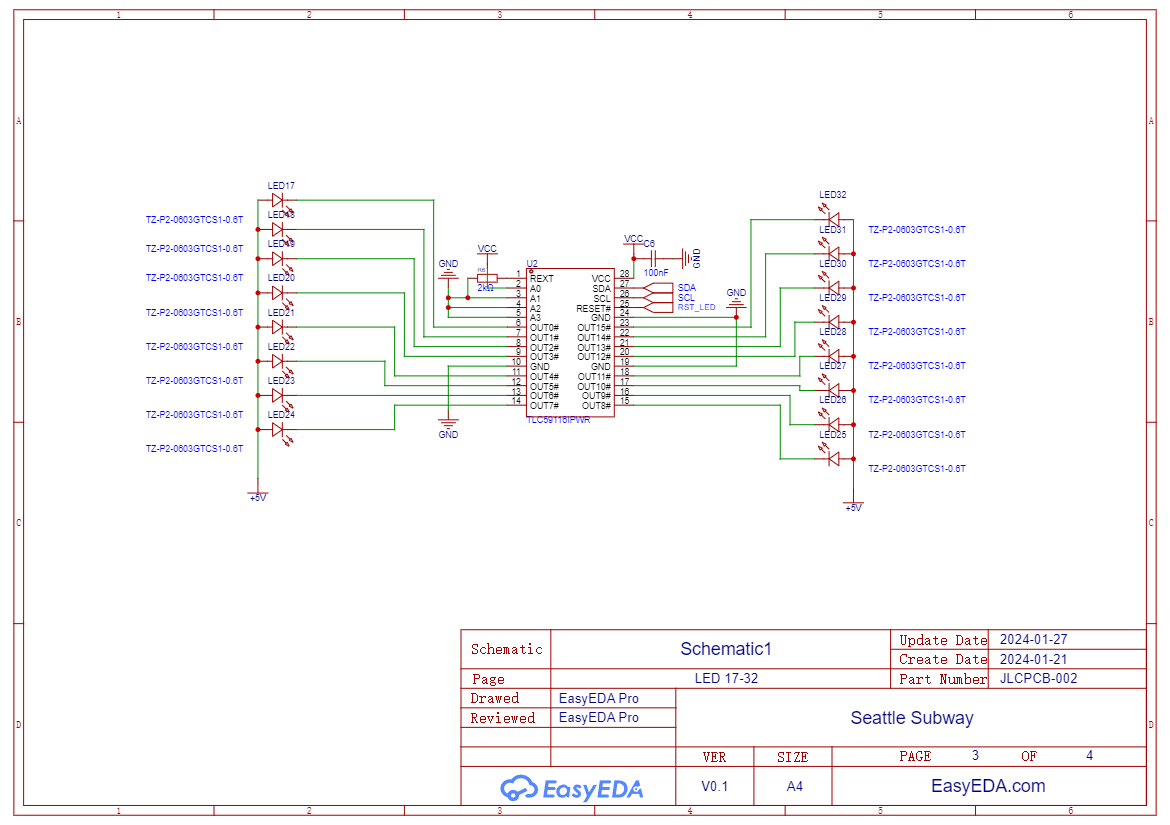Click the page name LED 17-32
The image size is (1170, 825).
coord(726,678)
